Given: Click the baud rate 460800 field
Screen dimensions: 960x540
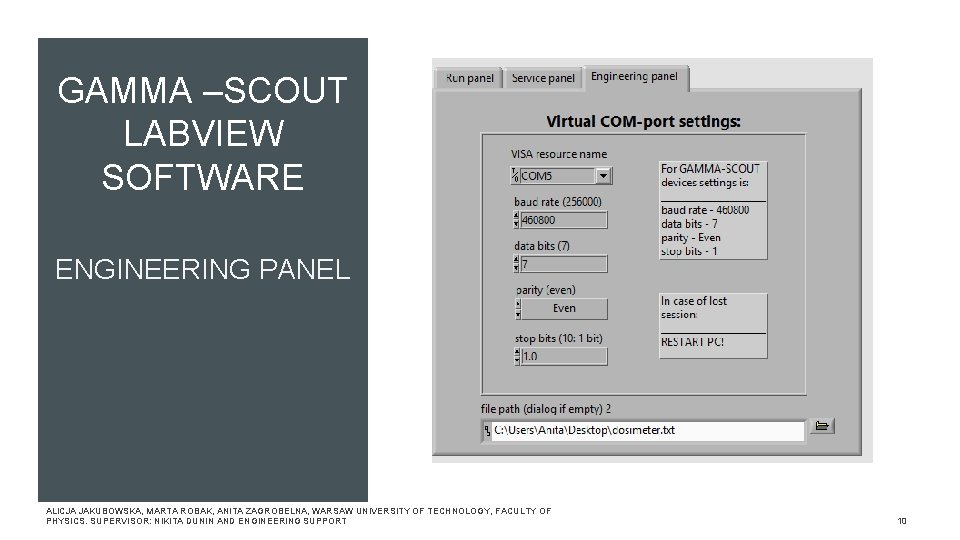Looking at the screenshot, I should [564, 220].
